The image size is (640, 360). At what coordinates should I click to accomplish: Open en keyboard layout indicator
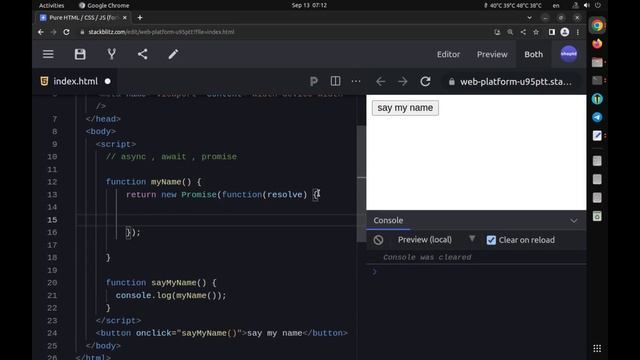pos(556,5)
